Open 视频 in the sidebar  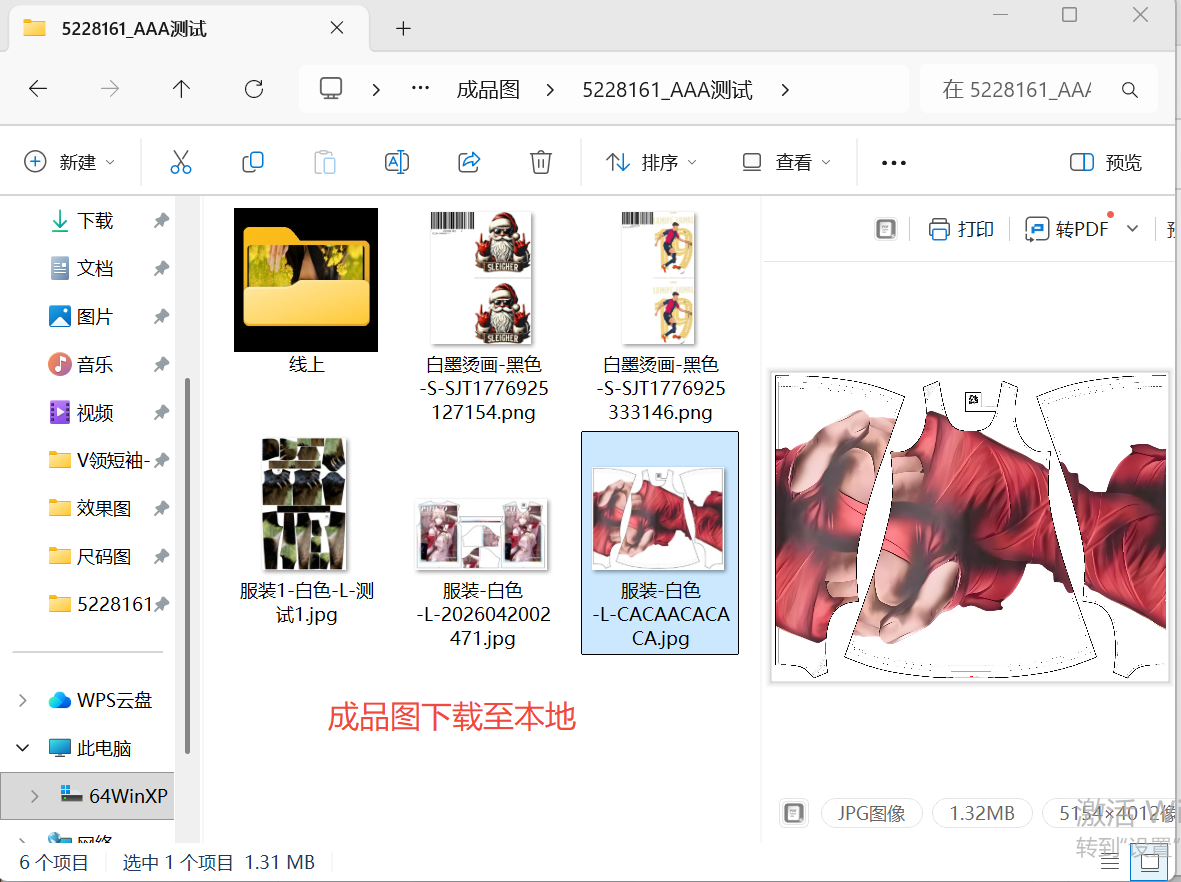(94, 413)
